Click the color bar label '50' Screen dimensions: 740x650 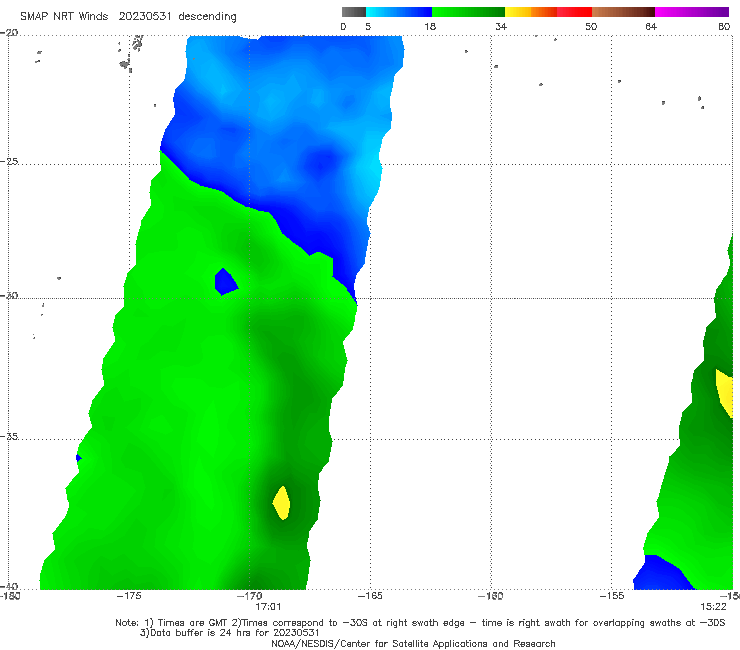coord(591,26)
